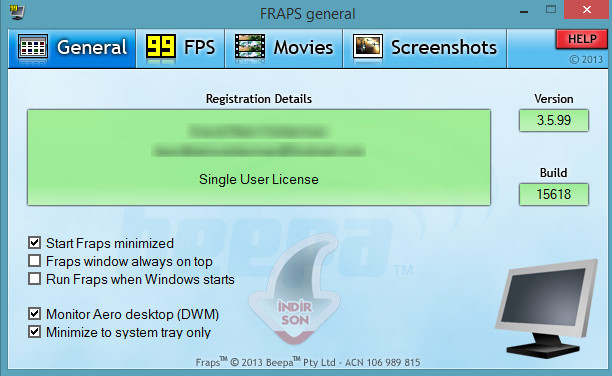The height and width of the screenshot is (376, 612).
Task: Click the Single User License text
Action: (259, 180)
